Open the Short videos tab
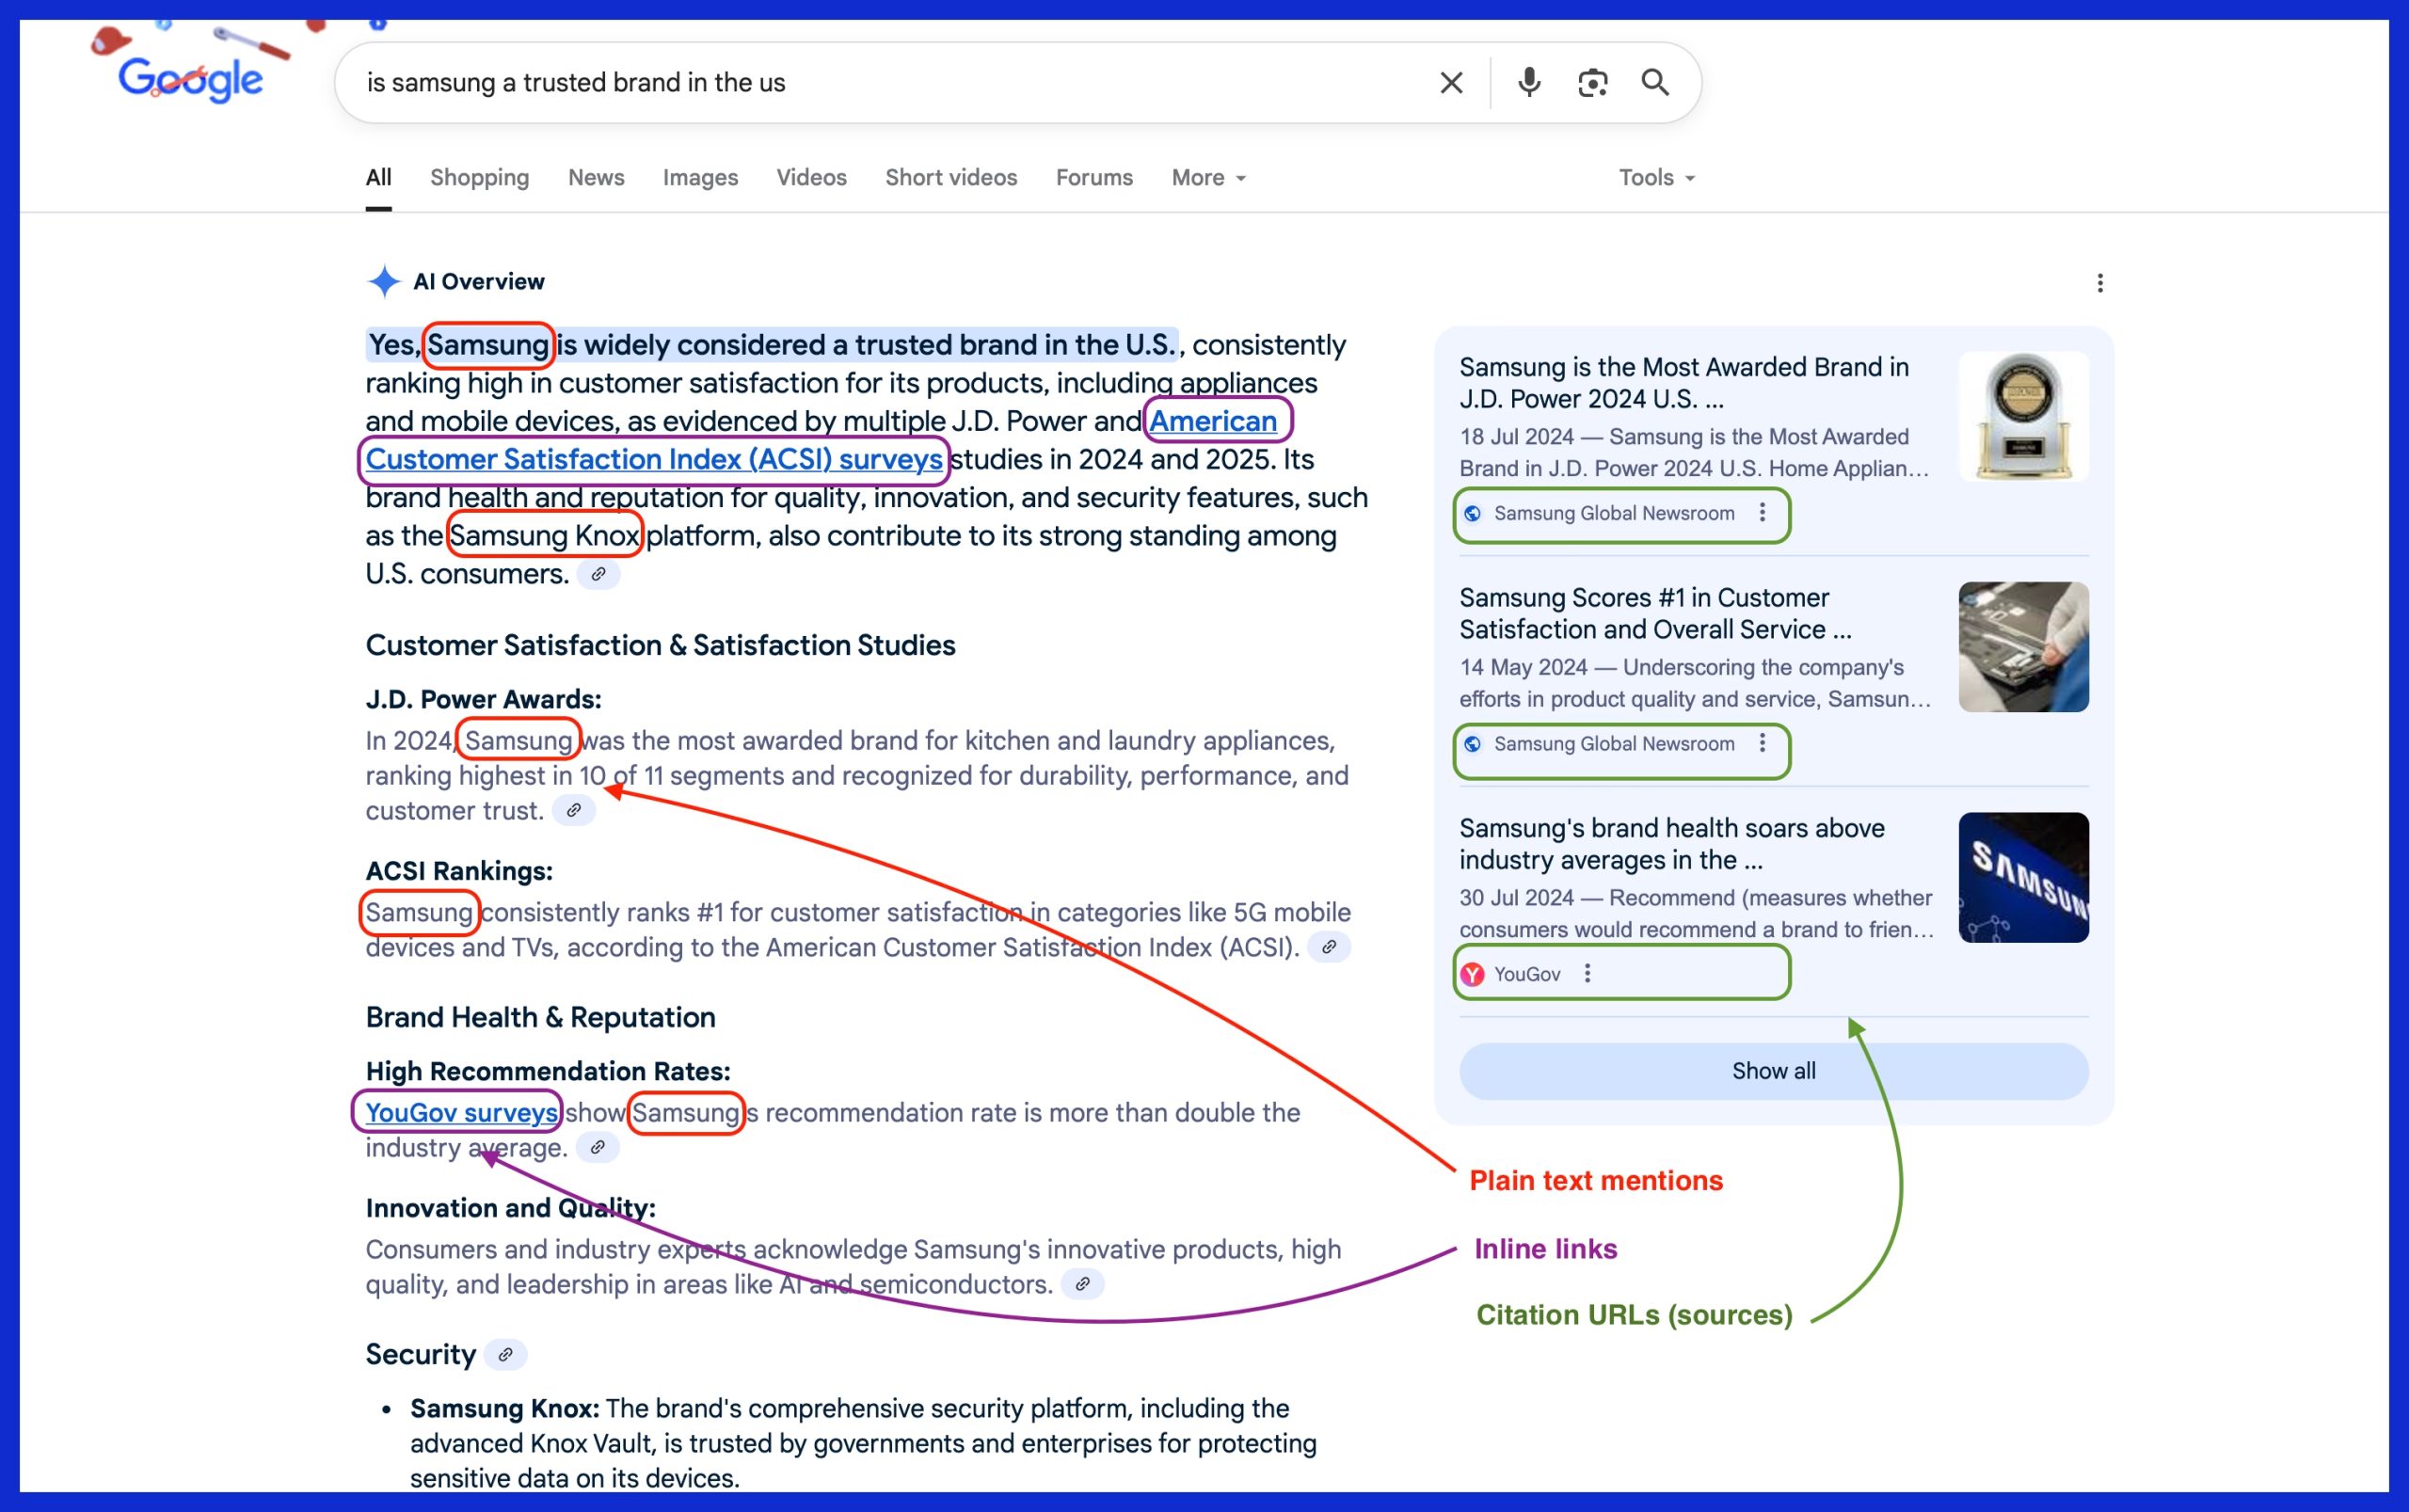2409x1512 pixels. pyautogui.click(x=950, y=178)
